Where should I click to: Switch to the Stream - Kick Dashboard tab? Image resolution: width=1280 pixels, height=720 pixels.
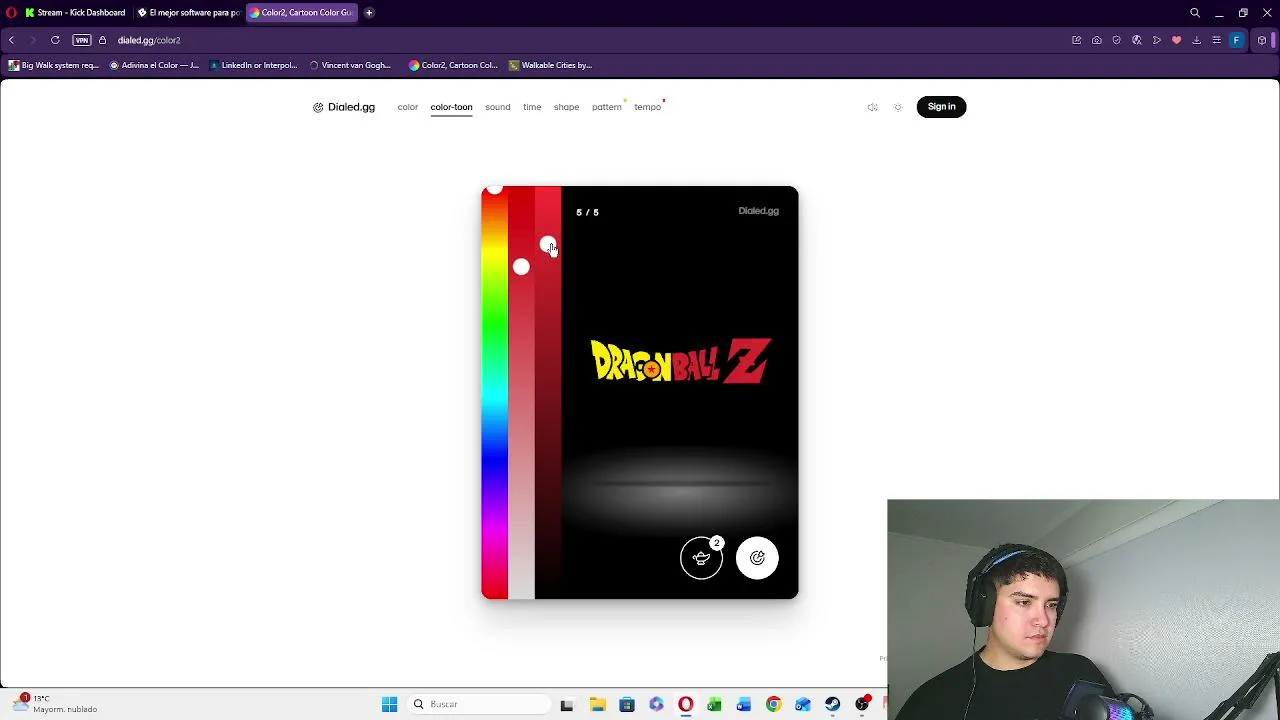pos(75,13)
